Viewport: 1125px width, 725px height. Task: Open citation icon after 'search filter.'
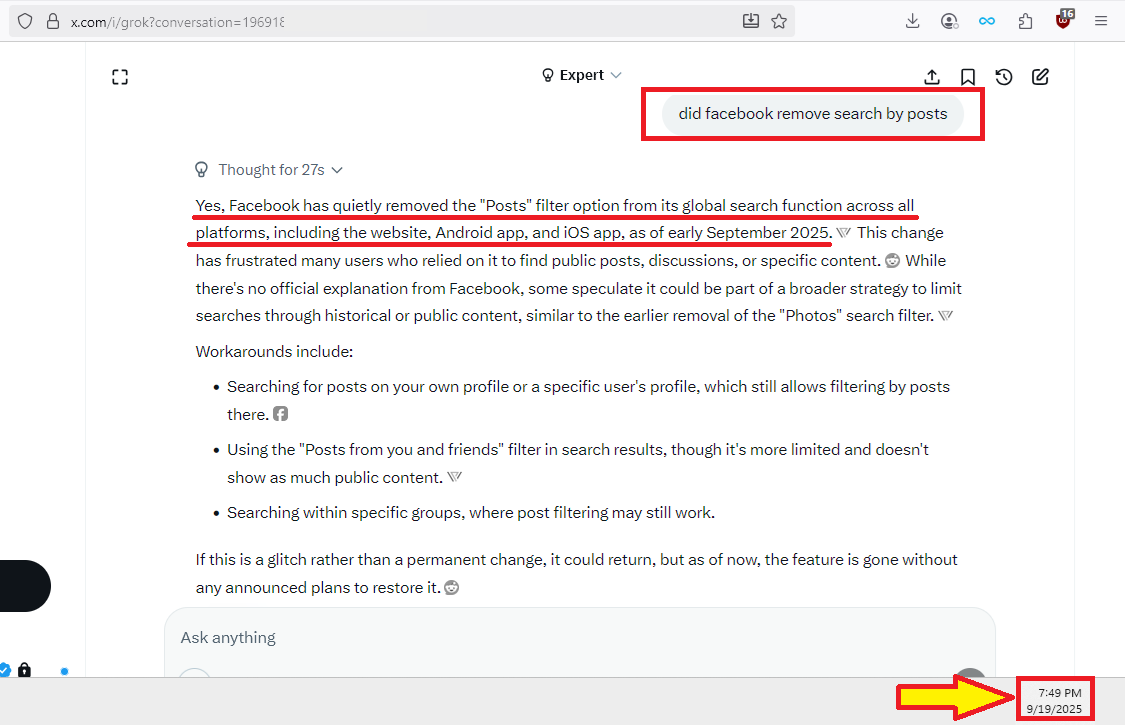[x=946, y=316]
